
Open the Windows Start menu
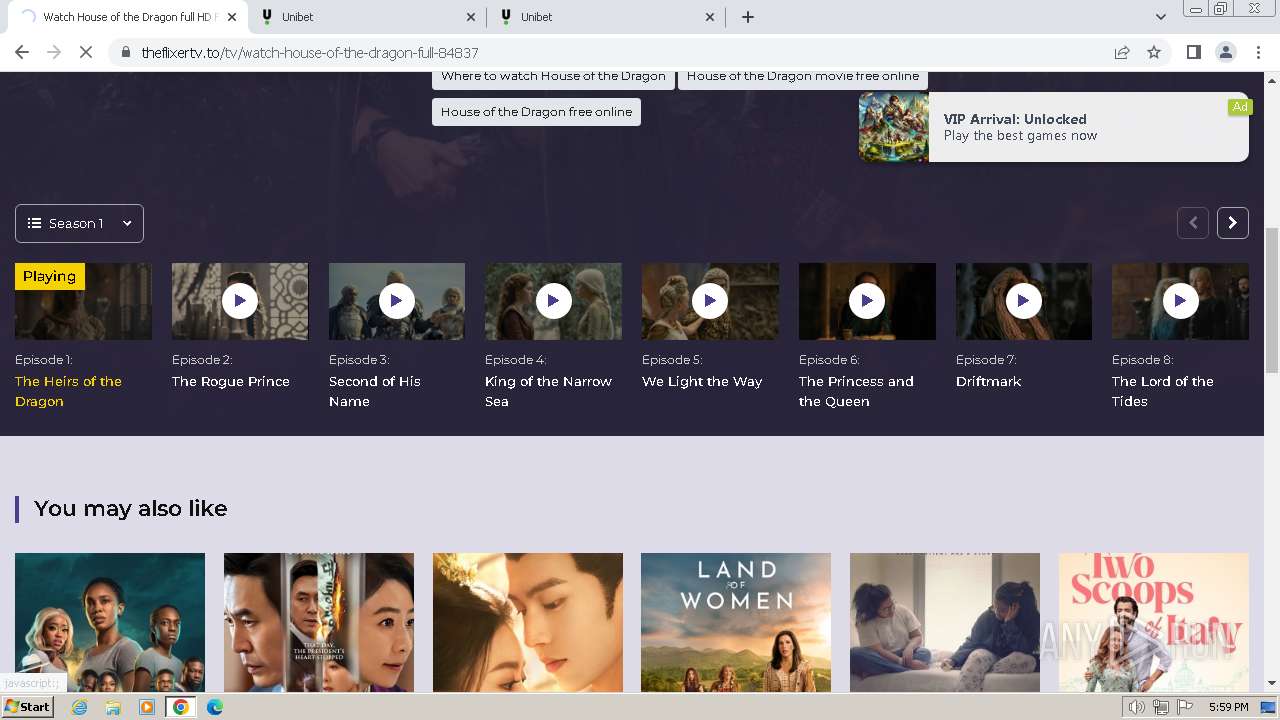point(28,707)
